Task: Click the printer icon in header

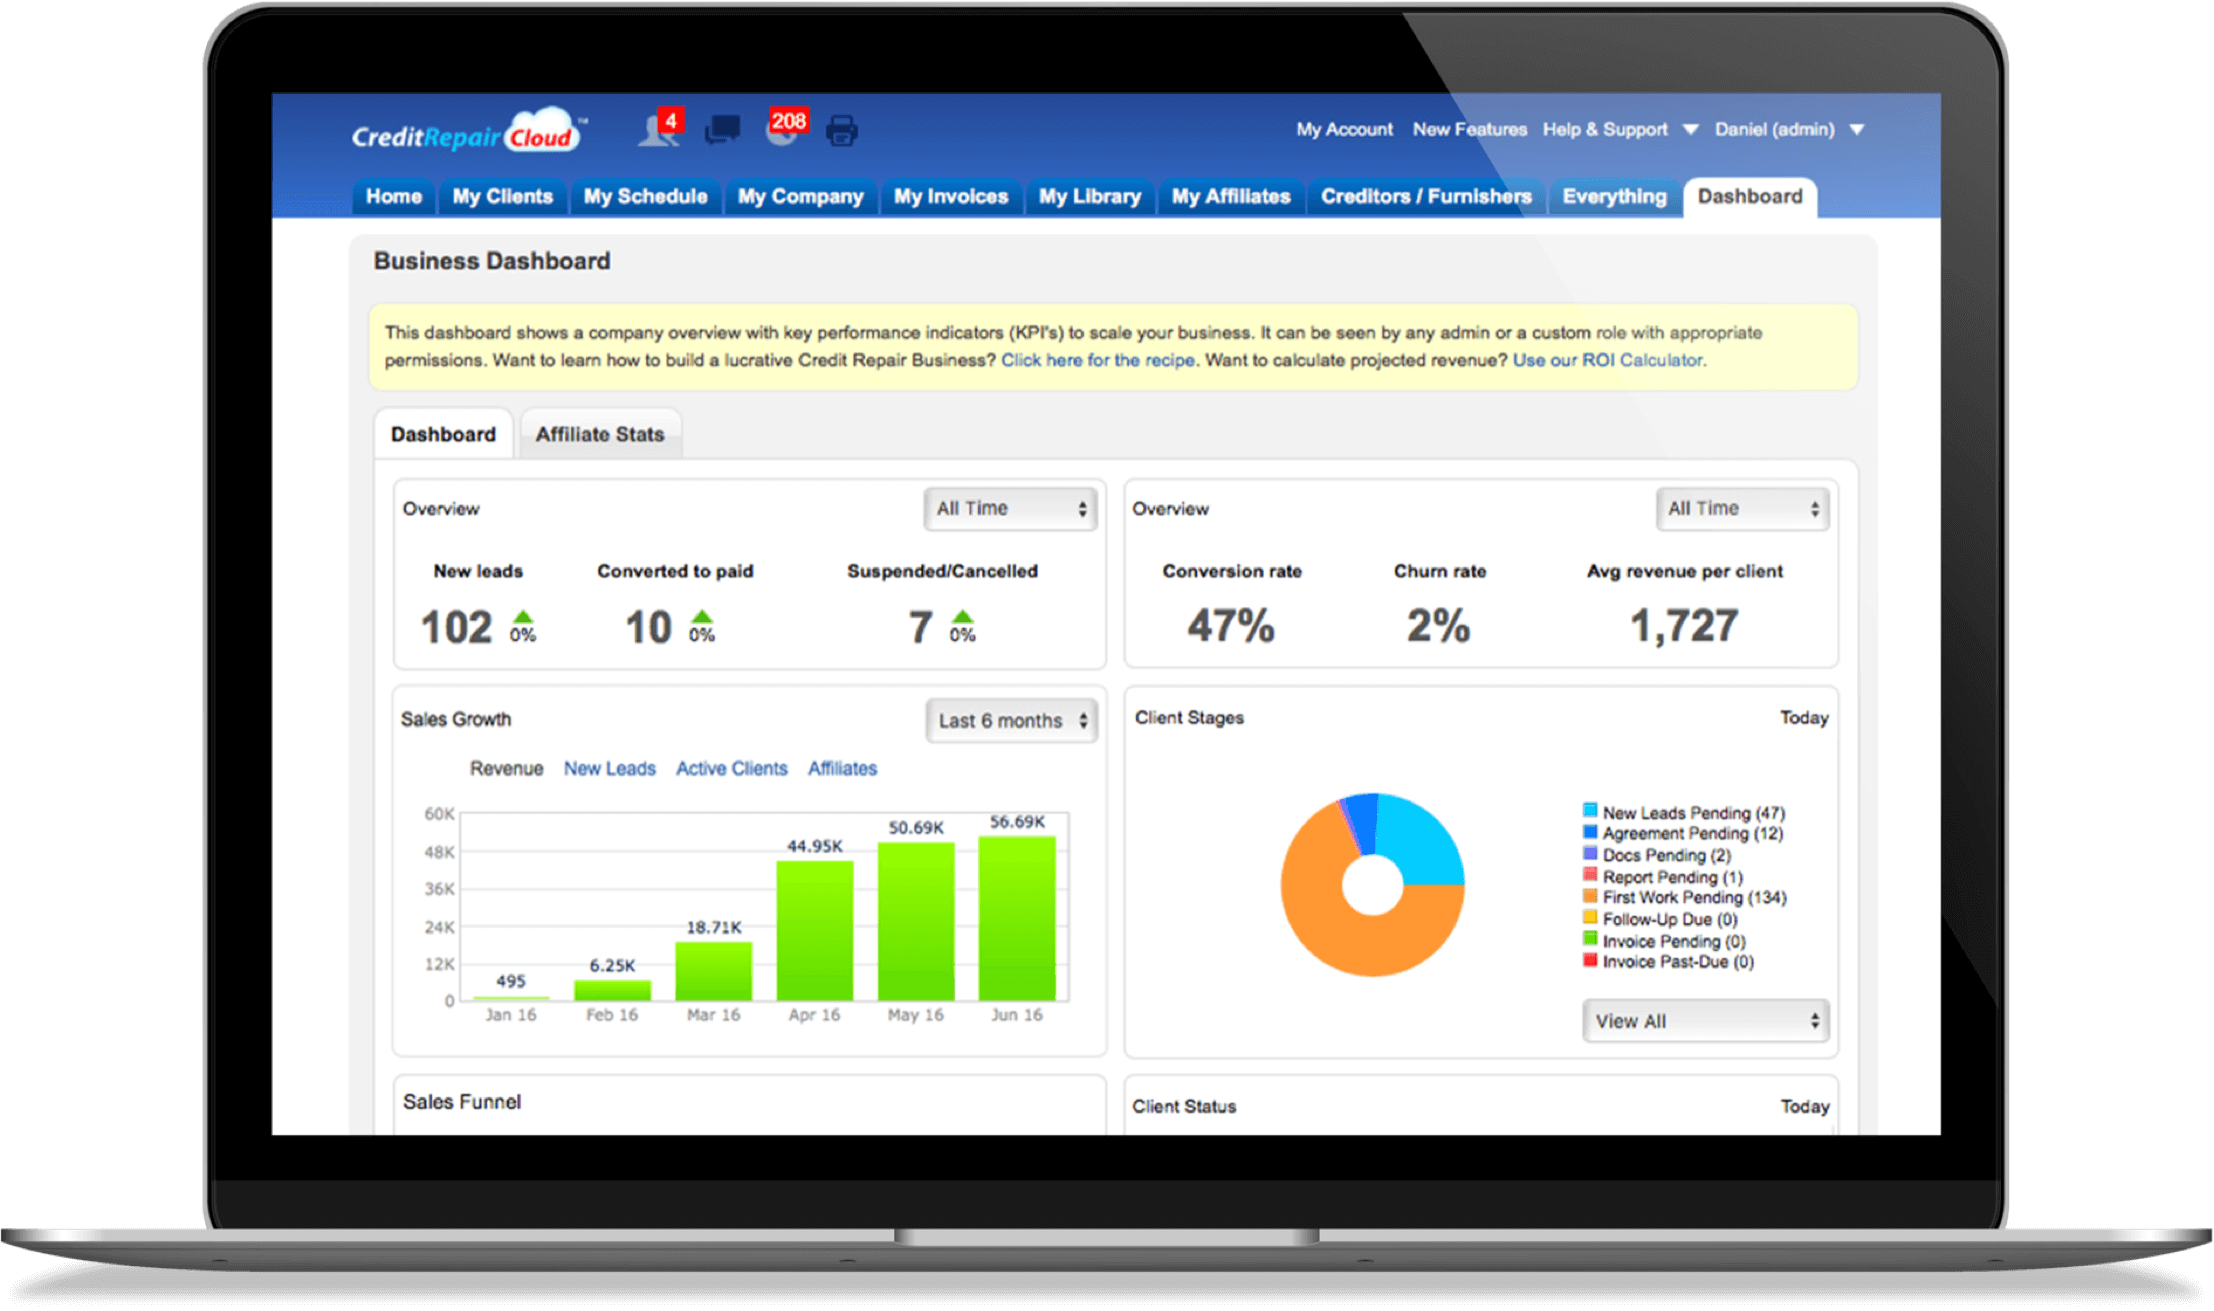Action: point(842,131)
